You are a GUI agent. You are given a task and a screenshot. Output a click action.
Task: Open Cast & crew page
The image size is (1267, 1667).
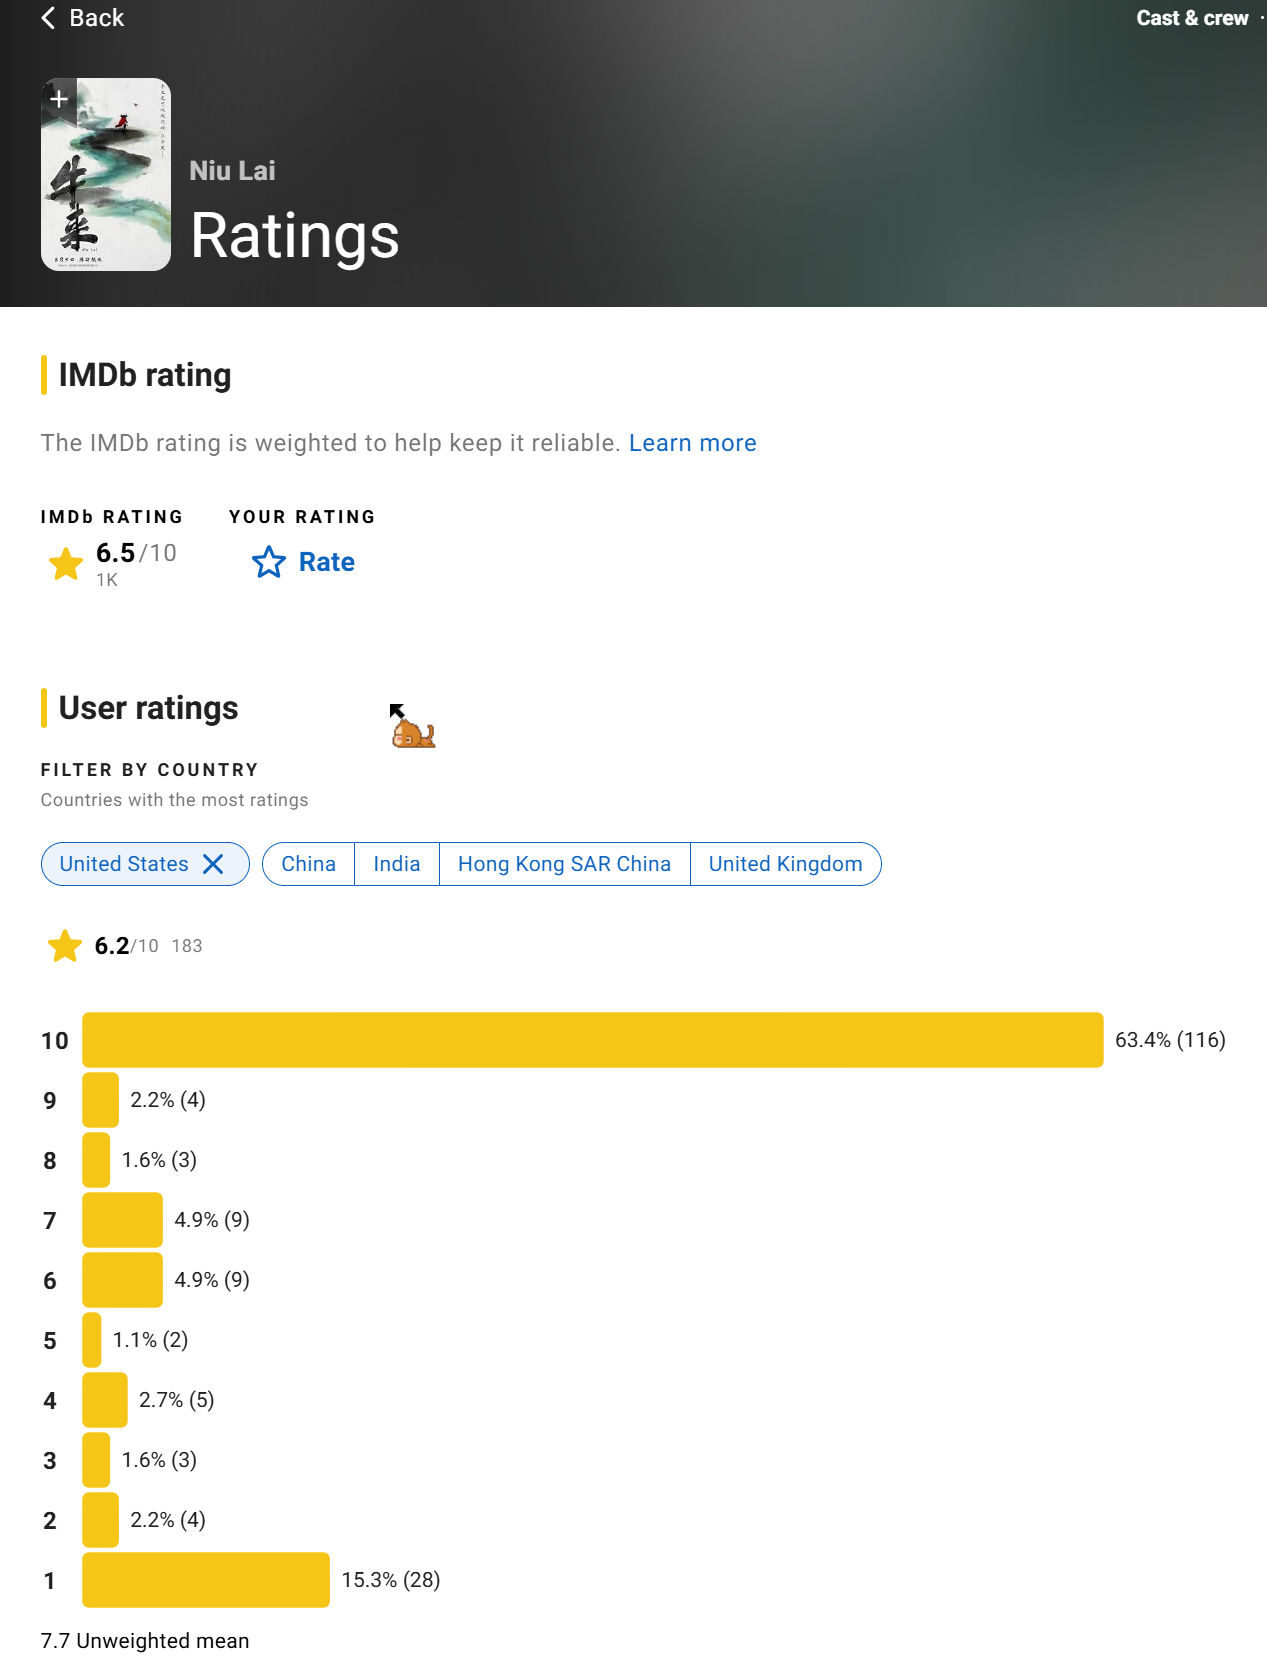pyautogui.click(x=1192, y=18)
